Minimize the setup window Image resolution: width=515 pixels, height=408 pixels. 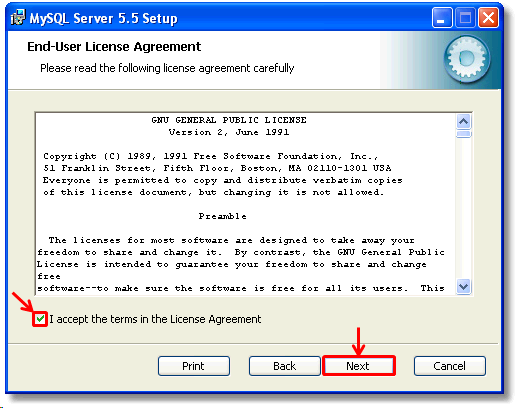click(x=442, y=18)
